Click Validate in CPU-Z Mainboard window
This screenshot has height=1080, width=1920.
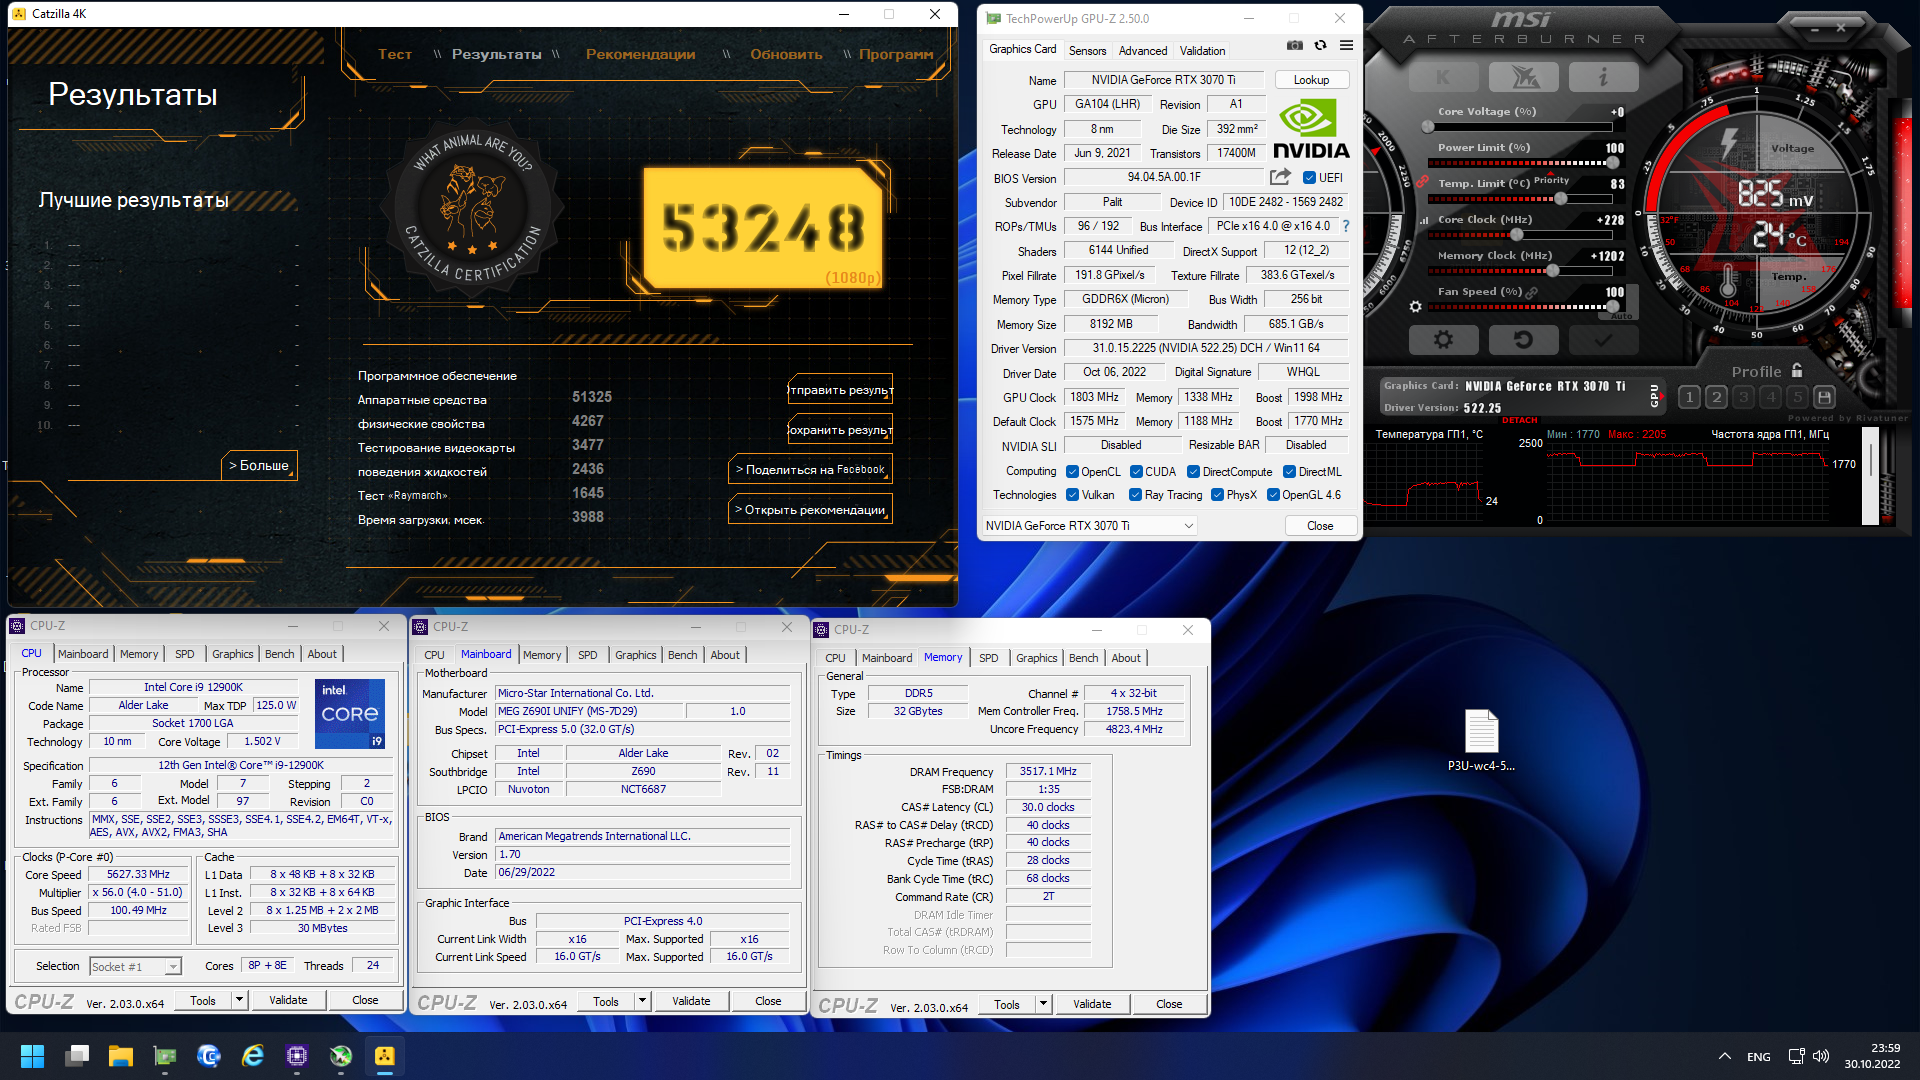(x=691, y=1001)
